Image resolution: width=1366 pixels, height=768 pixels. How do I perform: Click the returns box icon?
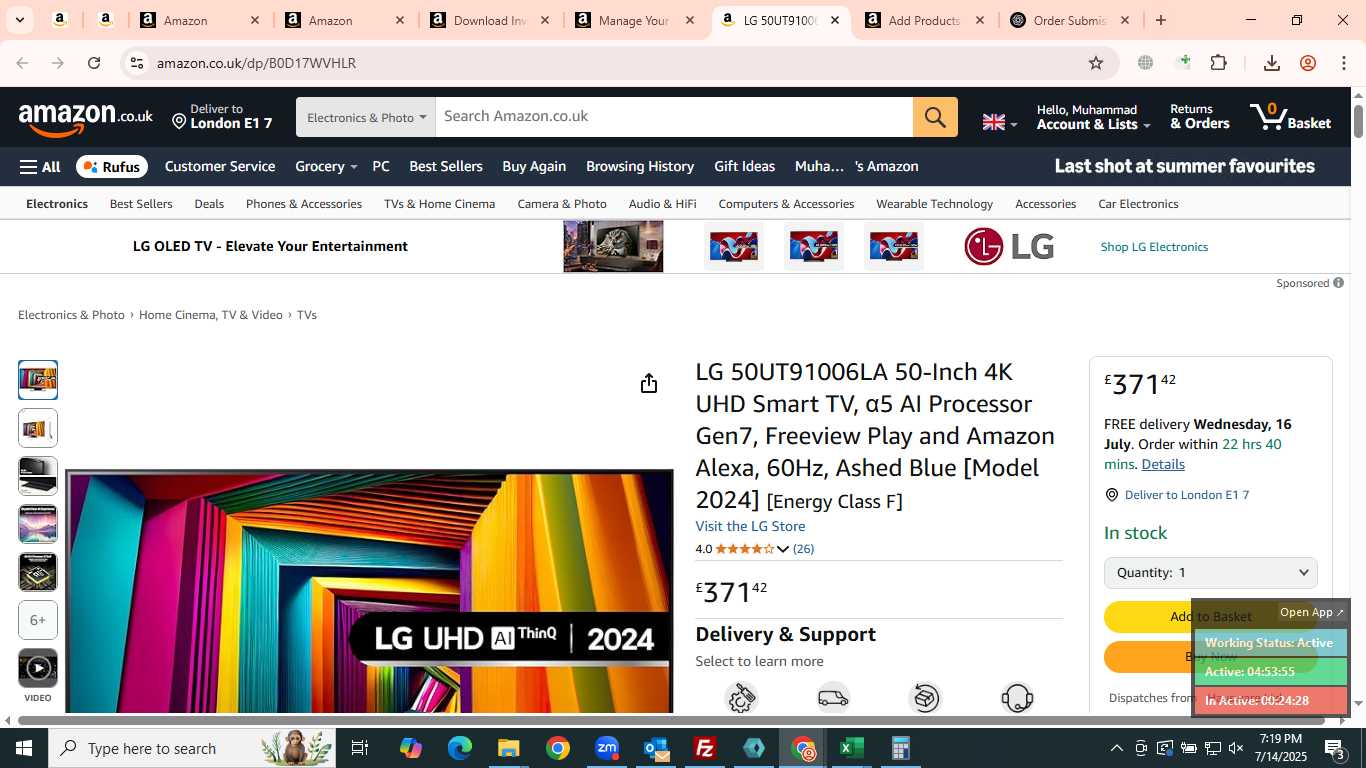(x=925, y=697)
